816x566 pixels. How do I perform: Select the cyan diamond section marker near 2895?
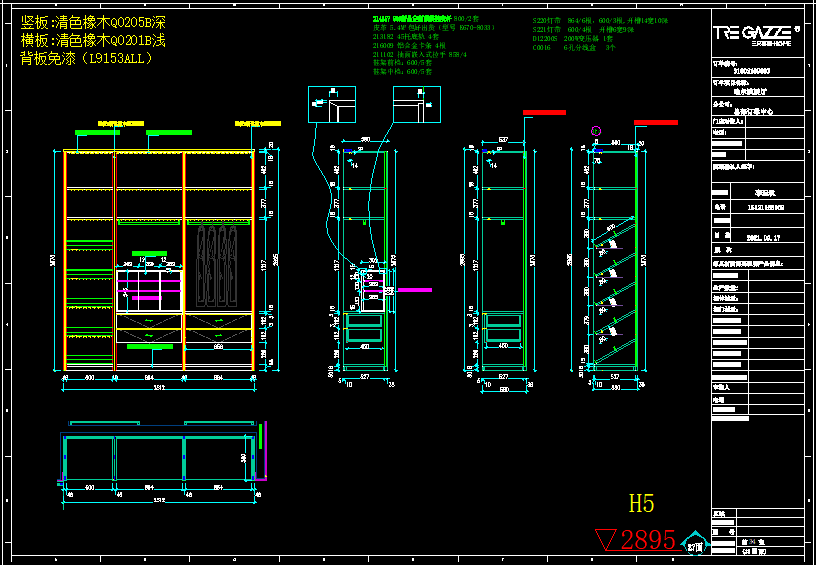click(x=695, y=545)
